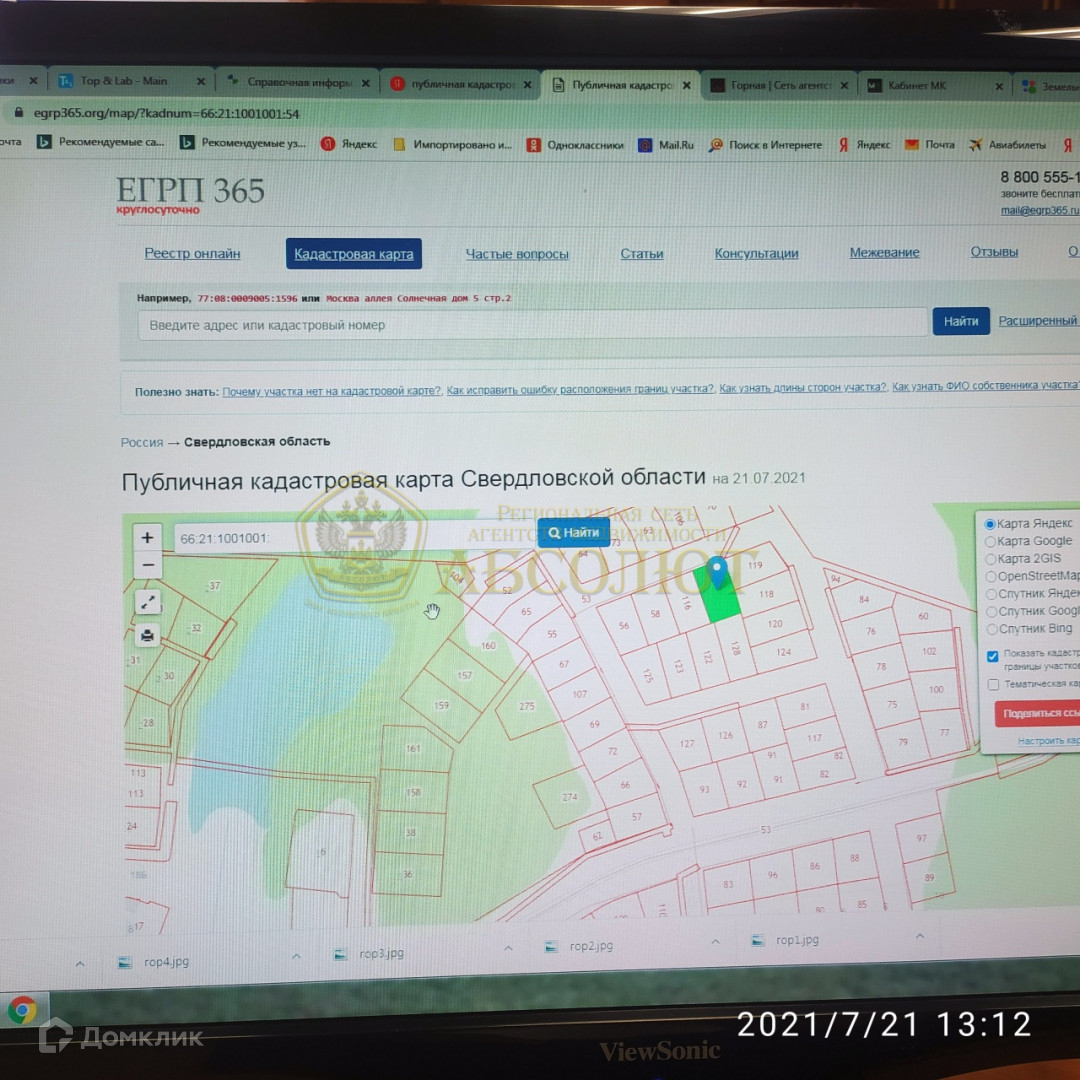Open the Рекомендуемые уз... bookmark

click(243, 143)
